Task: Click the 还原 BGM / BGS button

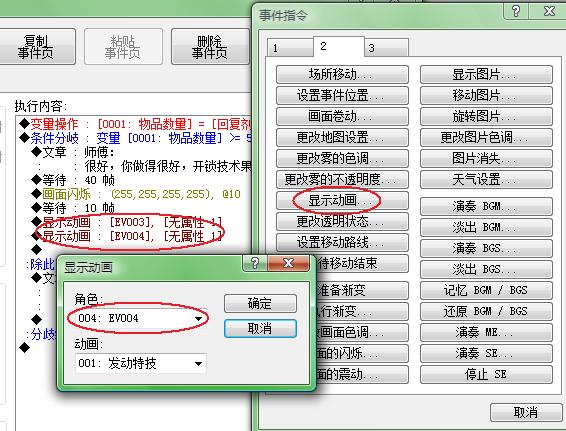Action: point(486,311)
